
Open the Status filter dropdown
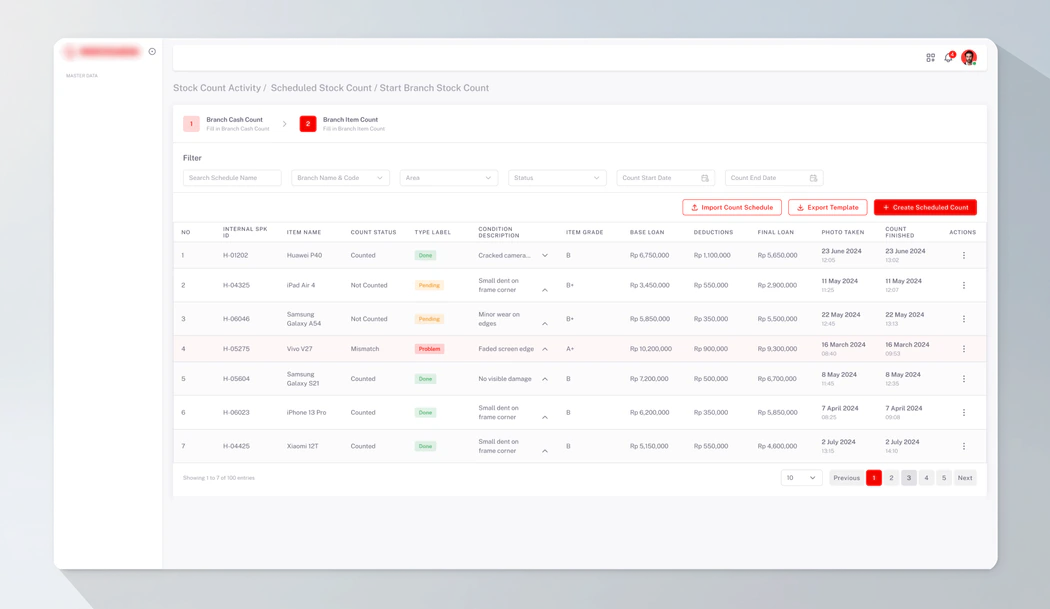(x=557, y=178)
